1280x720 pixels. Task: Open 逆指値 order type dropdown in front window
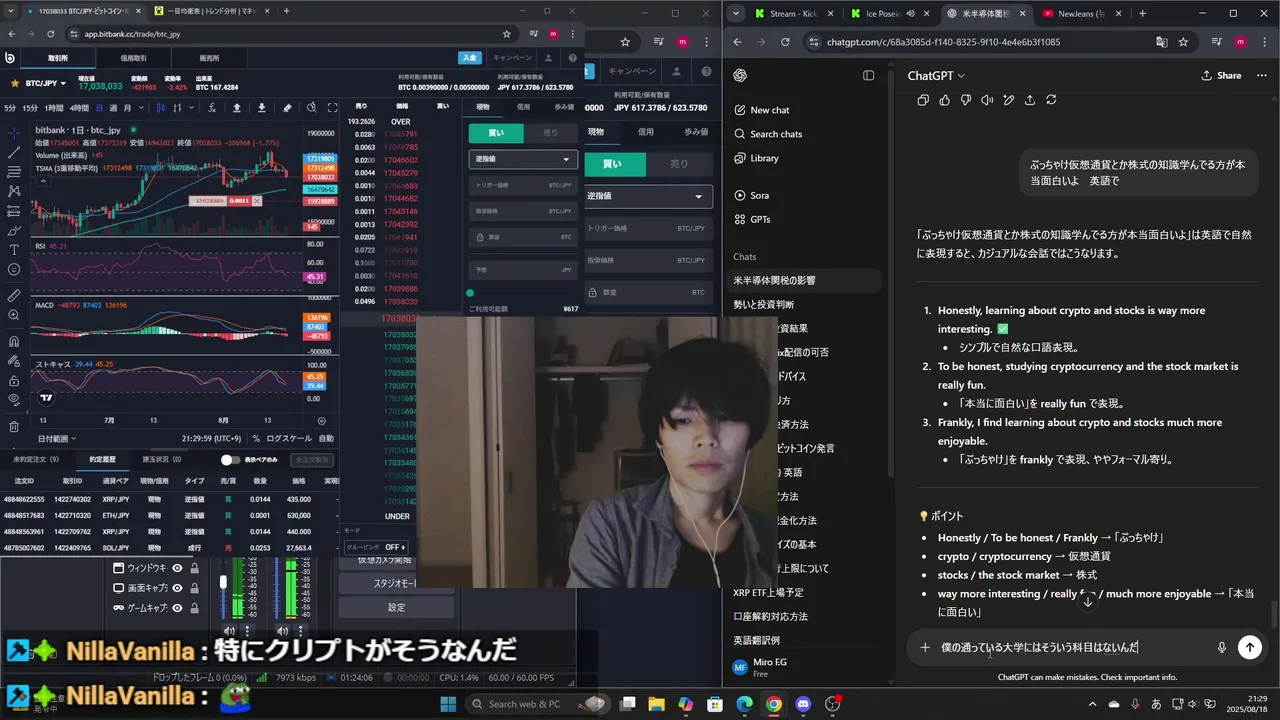point(523,159)
